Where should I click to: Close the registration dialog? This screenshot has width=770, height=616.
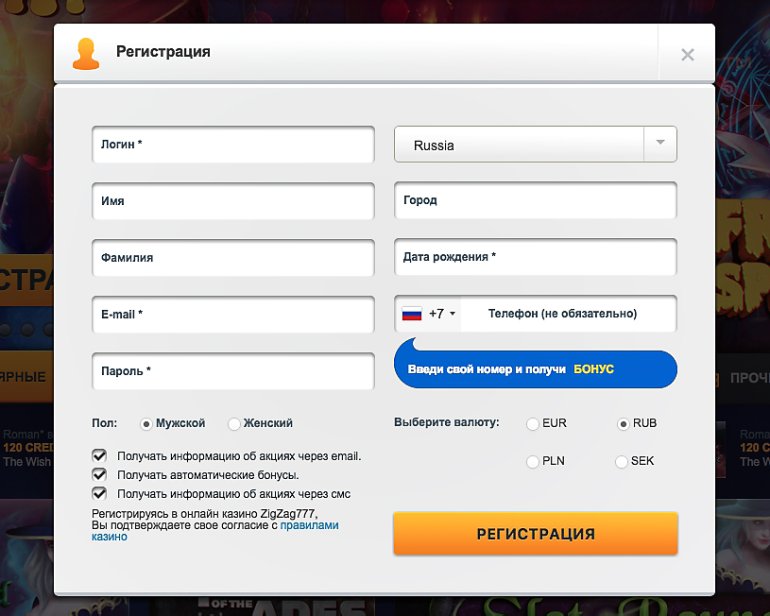(x=687, y=55)
